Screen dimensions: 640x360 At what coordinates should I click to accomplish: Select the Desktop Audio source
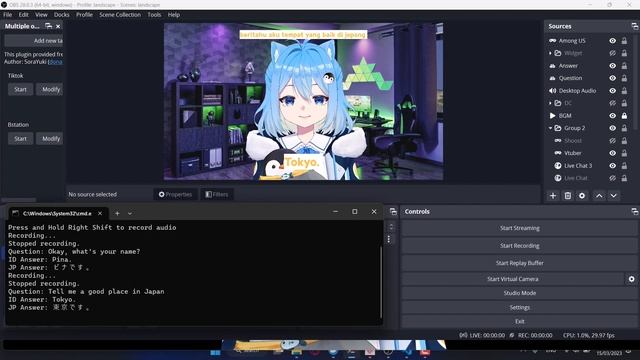[577, 91]
